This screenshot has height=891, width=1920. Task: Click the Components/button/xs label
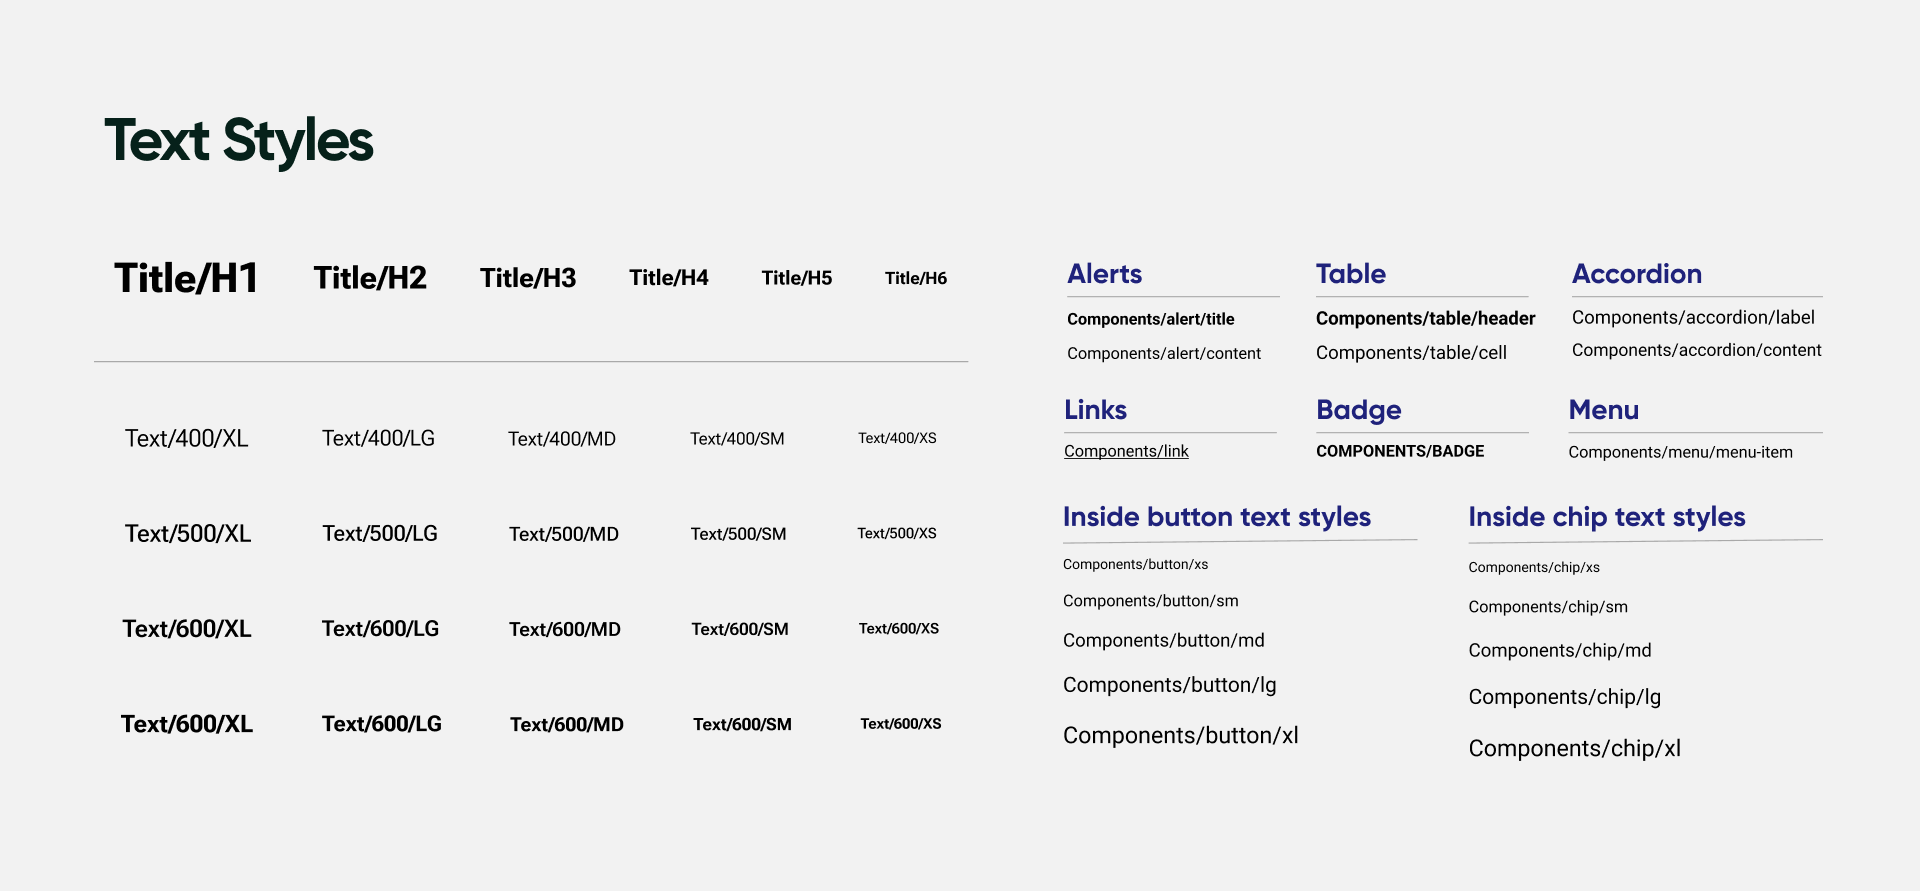tap(1135, 564)
